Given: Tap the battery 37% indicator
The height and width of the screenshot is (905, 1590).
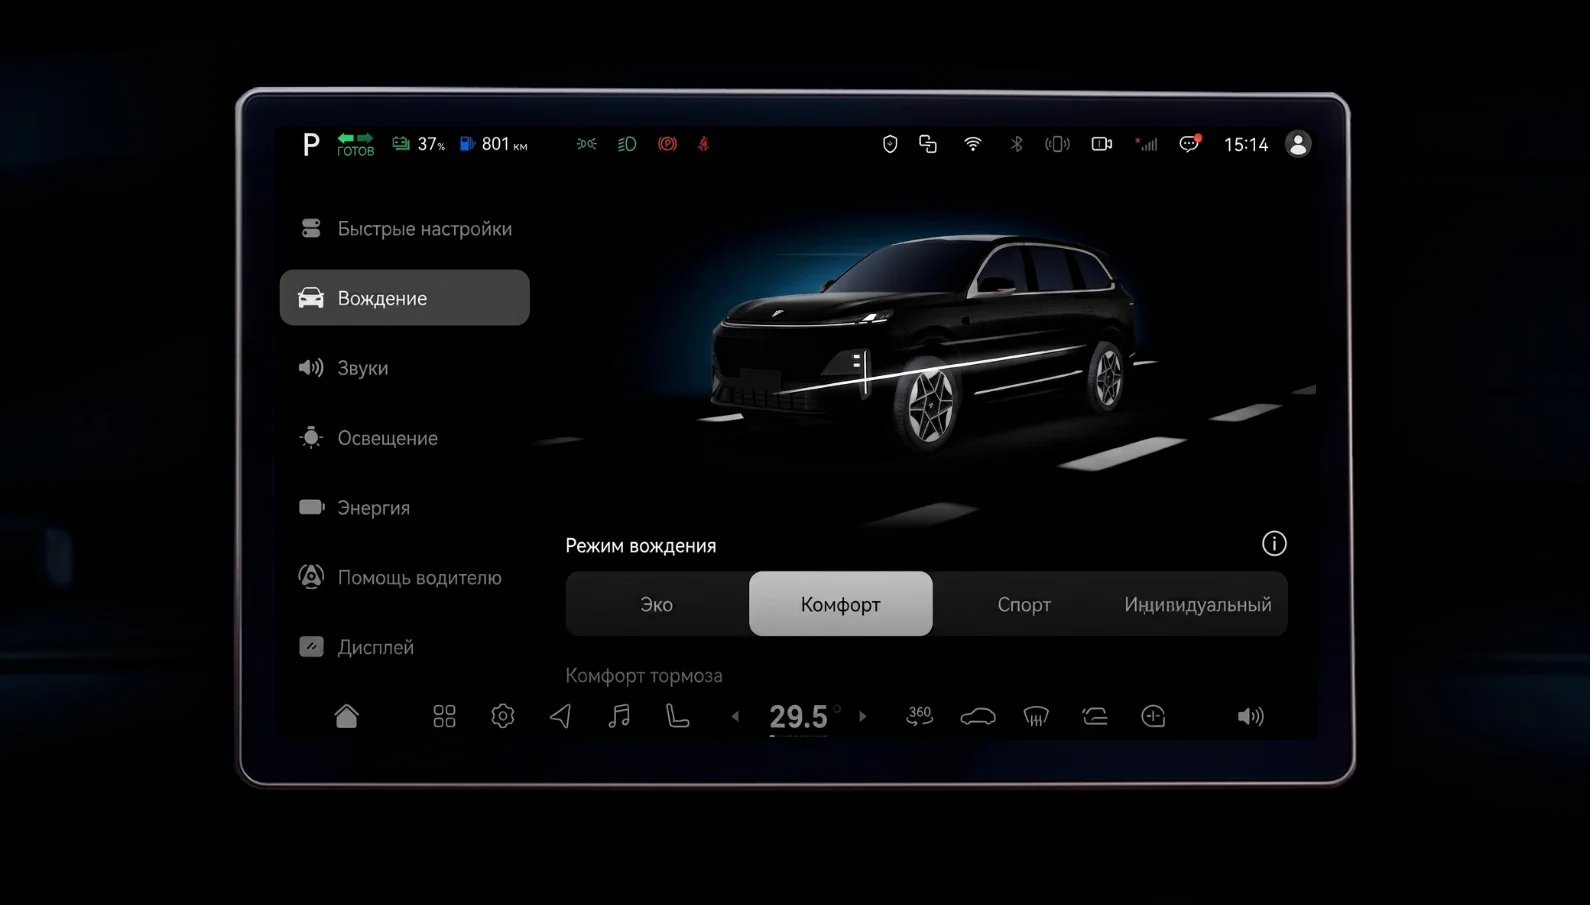Looking at the screenshot, I should pyautogui.click(x=419, y=144).
